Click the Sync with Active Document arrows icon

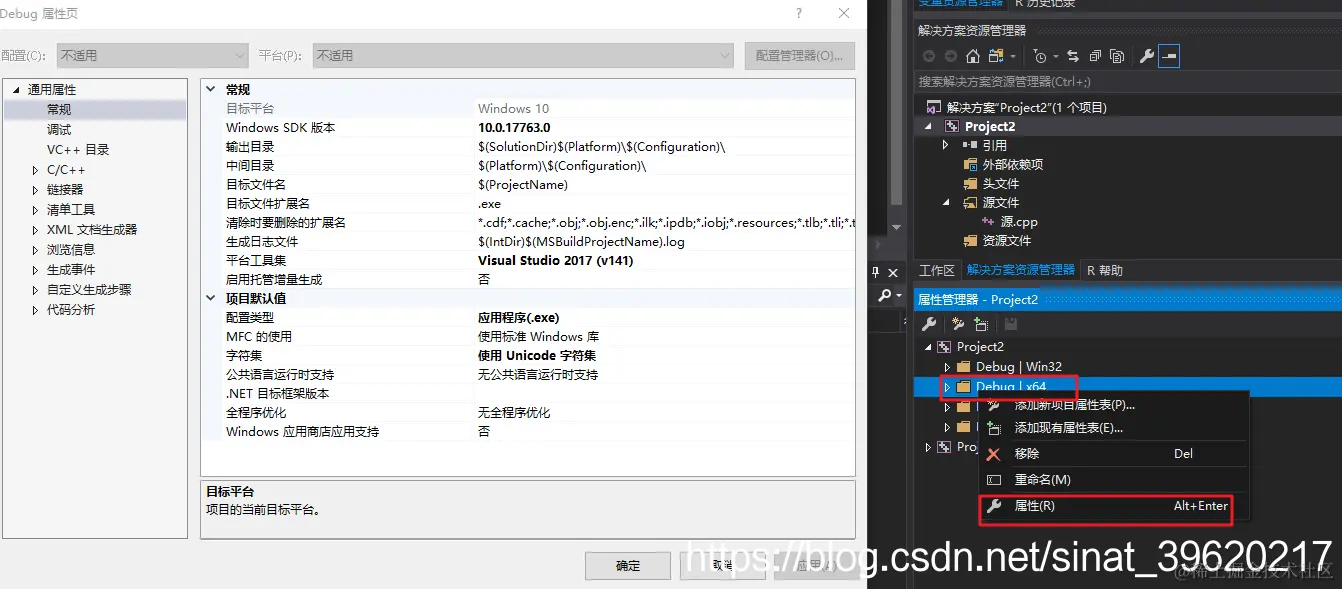[x=1073, y=56]
